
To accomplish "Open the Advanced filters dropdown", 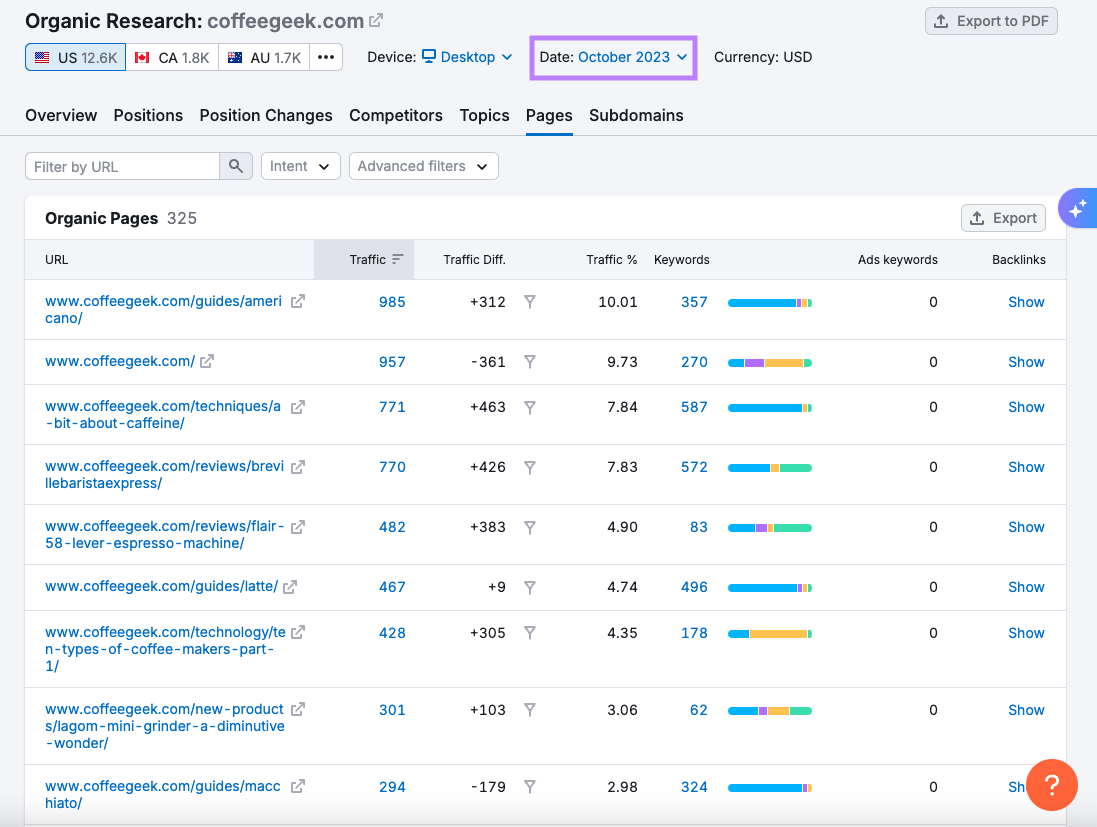I will pos(423,165).
